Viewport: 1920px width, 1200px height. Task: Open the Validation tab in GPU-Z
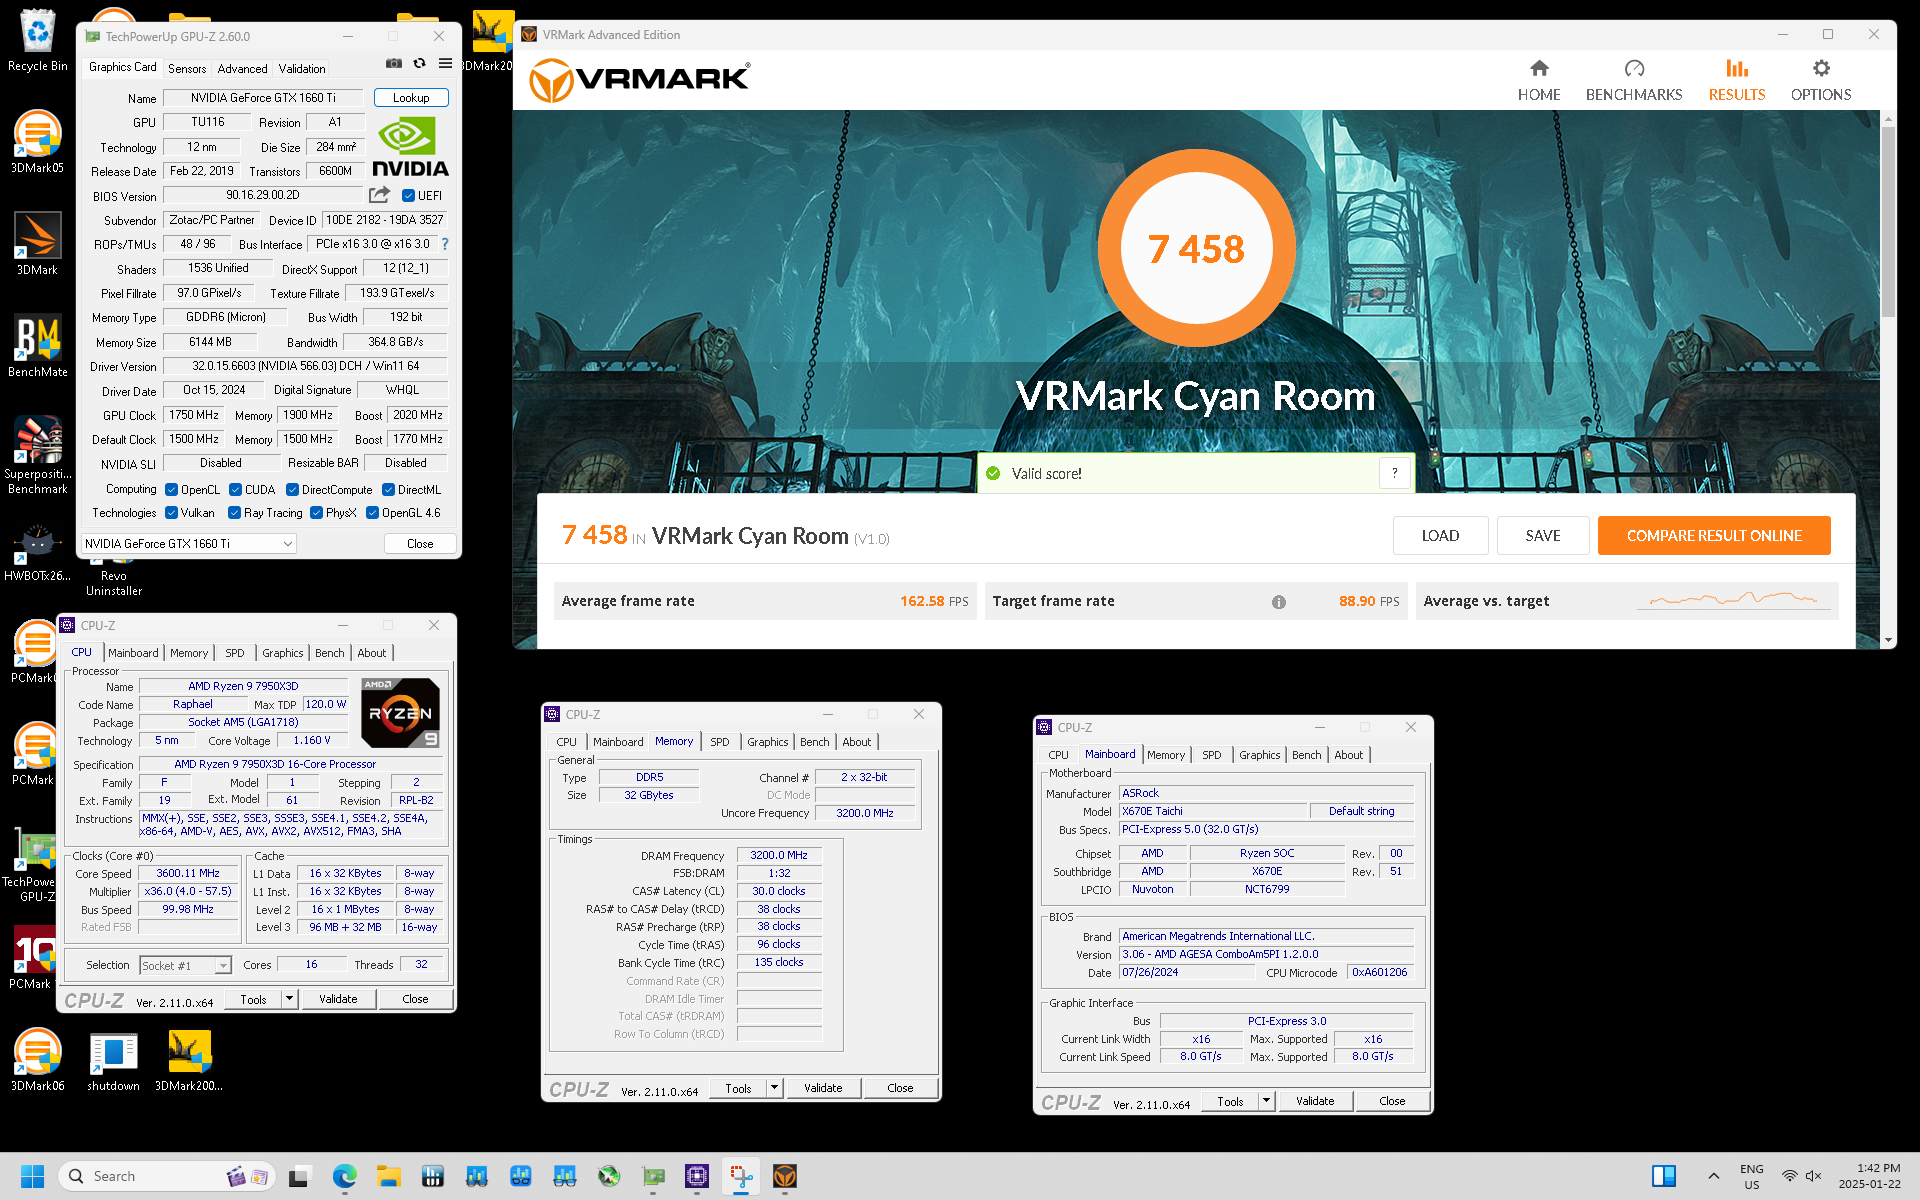tap(302, 69)
